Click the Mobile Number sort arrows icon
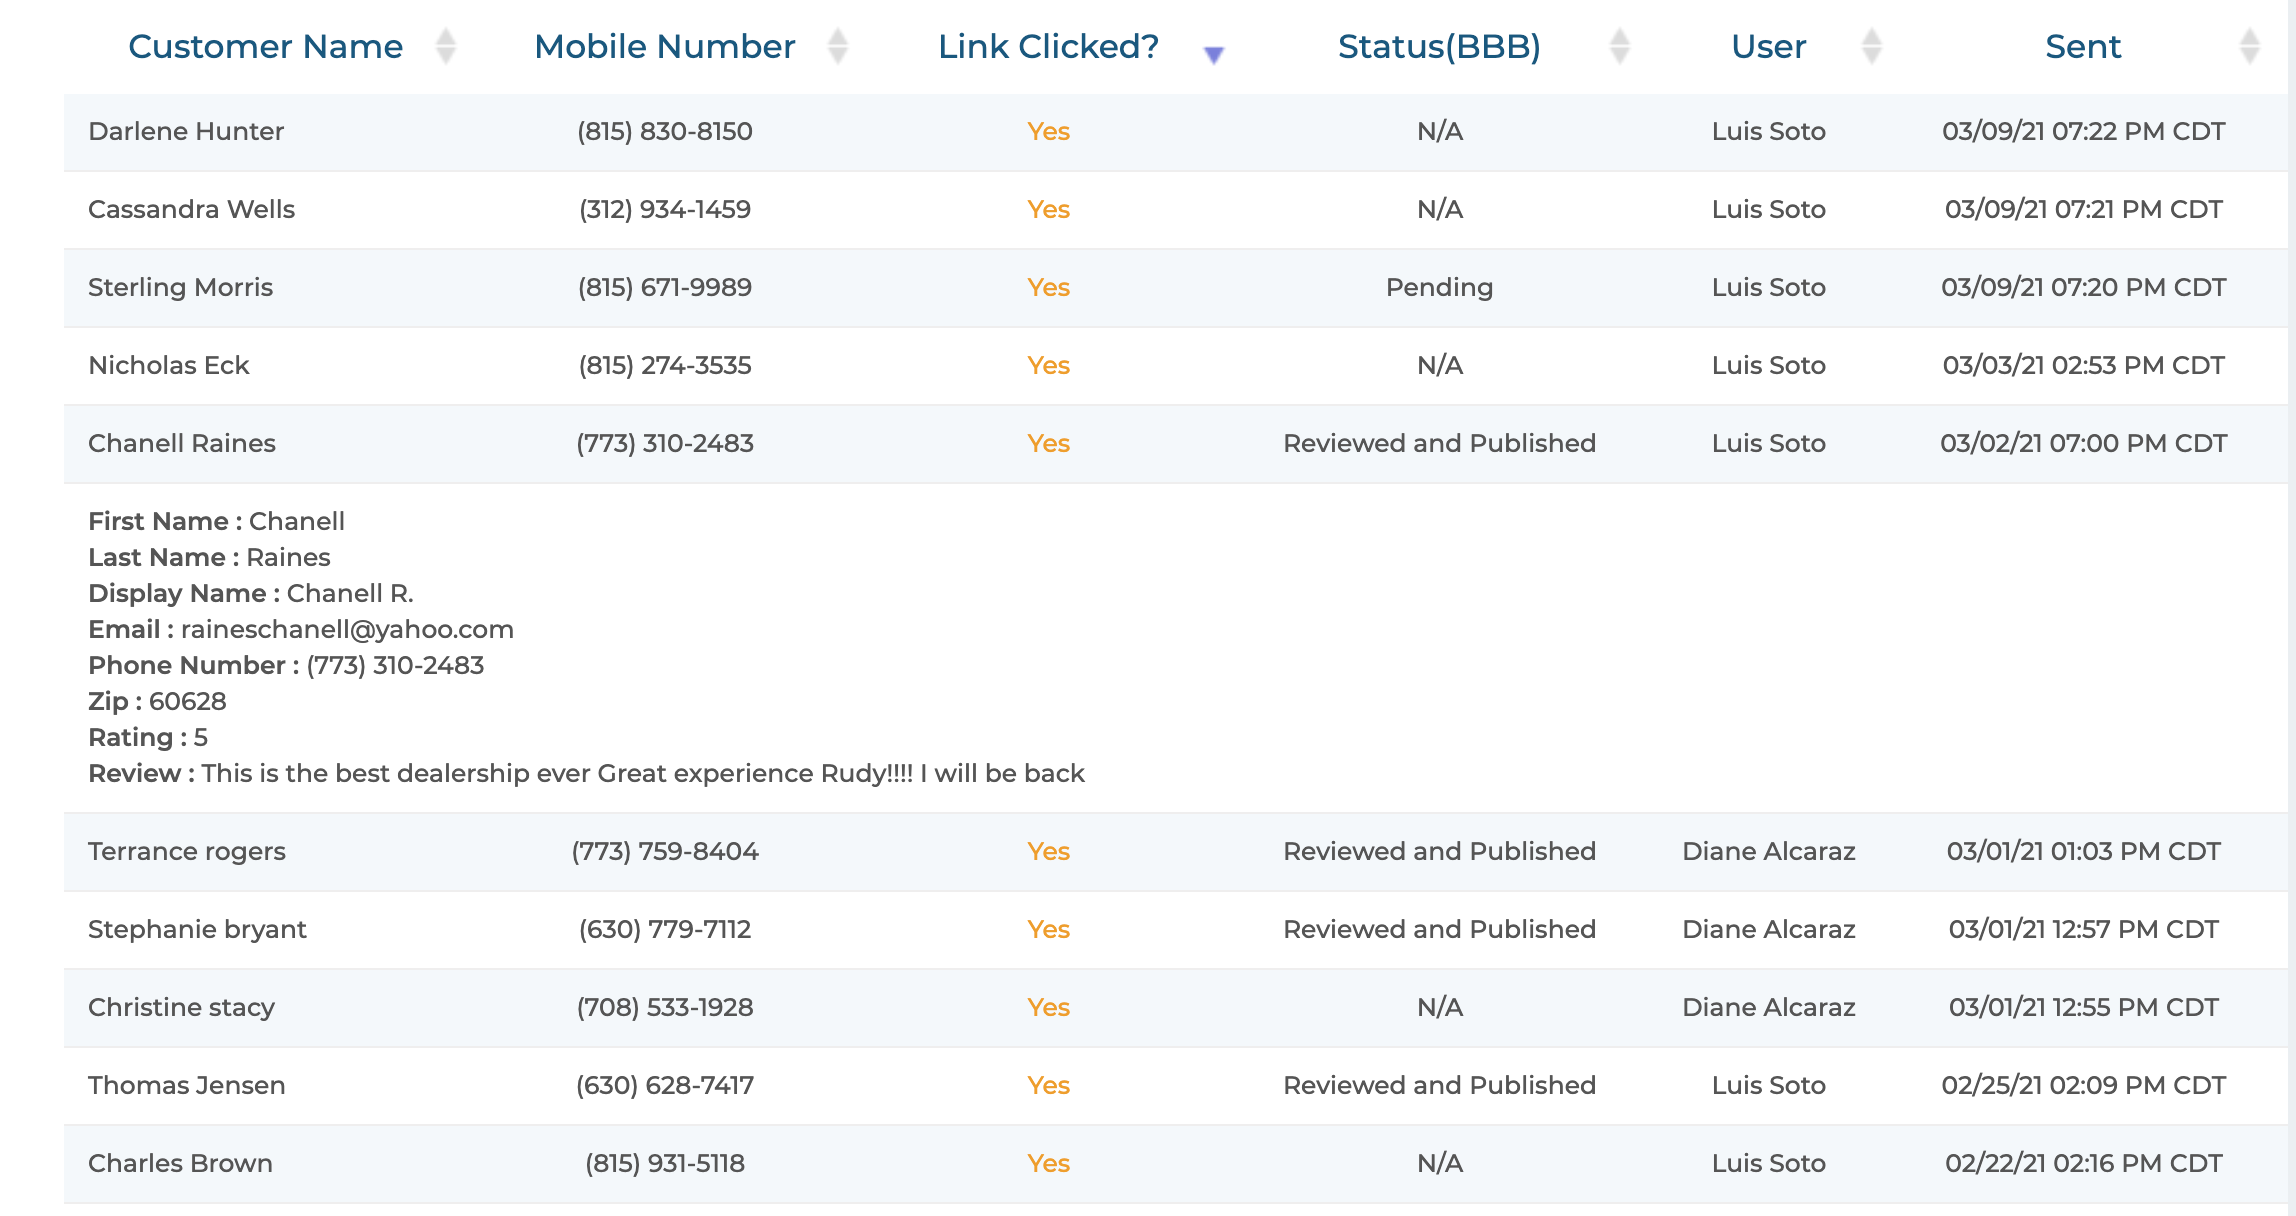Viewport: 2296px width, 1216px height. point(838,46)
